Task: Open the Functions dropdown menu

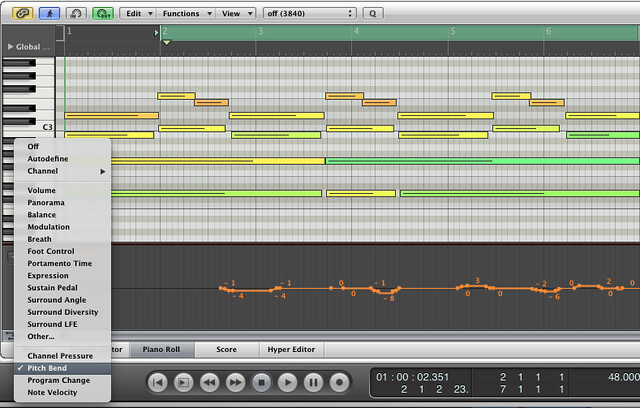Action: [186, 14]
